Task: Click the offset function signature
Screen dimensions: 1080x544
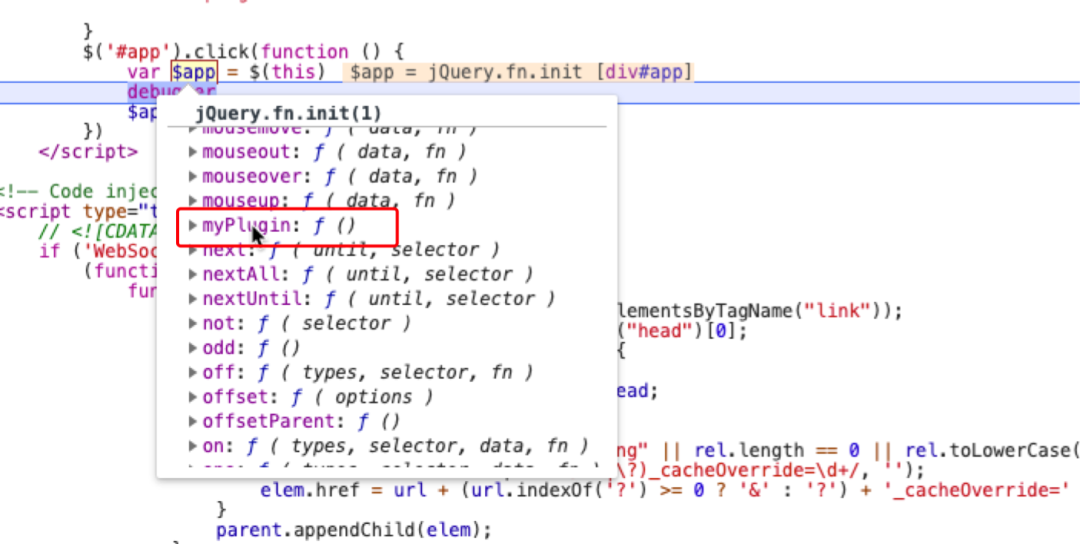Action: pos(362,397)
